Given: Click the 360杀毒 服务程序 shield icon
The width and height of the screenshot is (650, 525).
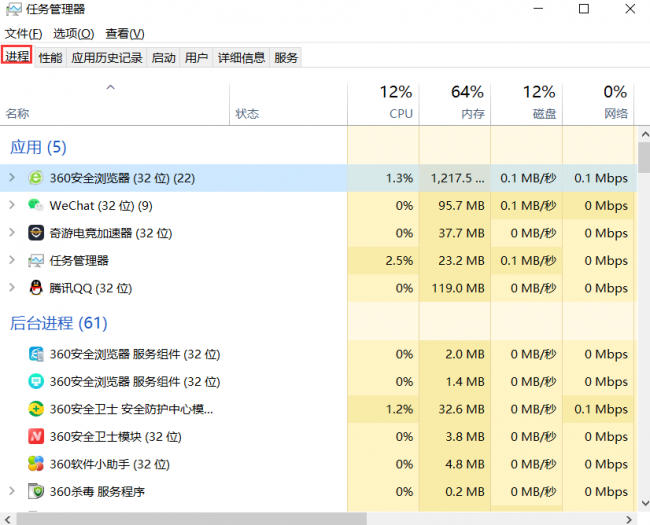Looking at the screenshot, I should pos(36,491).
